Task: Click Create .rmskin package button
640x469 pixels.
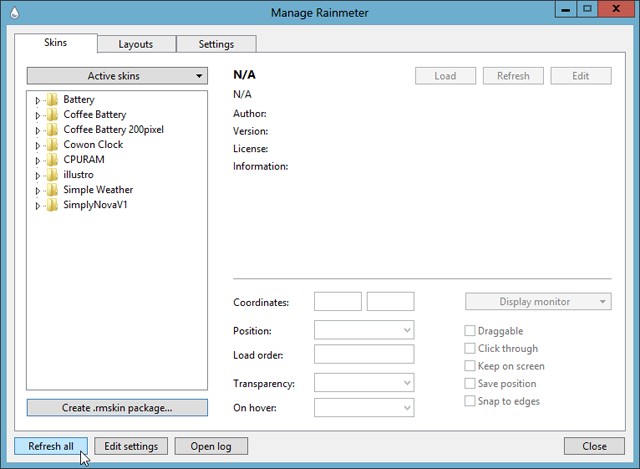Action: [117, 407]
